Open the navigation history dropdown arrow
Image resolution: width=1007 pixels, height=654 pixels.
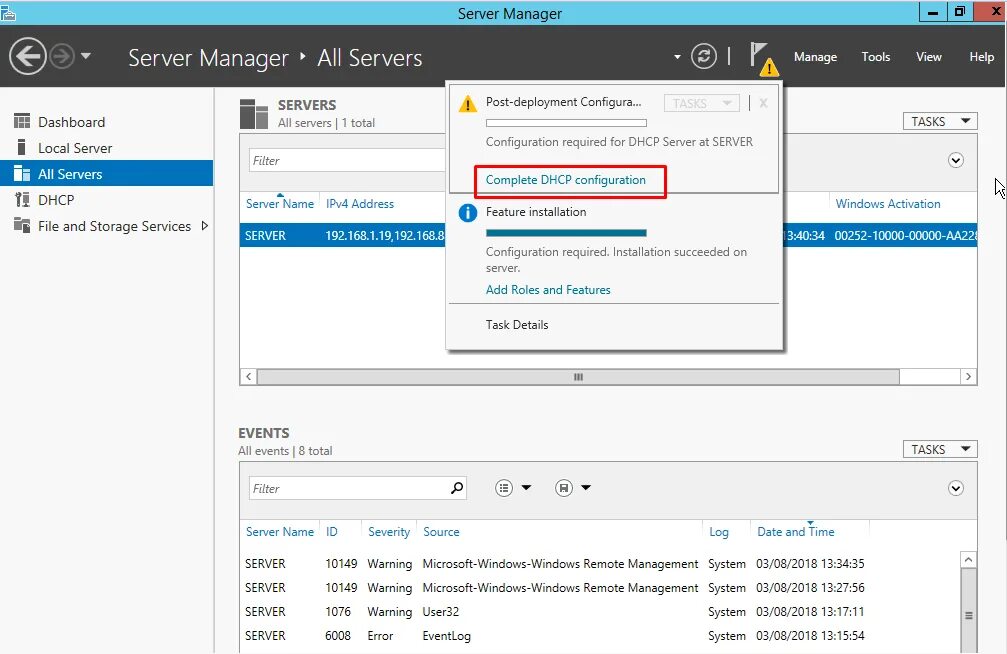pos(86,56)
